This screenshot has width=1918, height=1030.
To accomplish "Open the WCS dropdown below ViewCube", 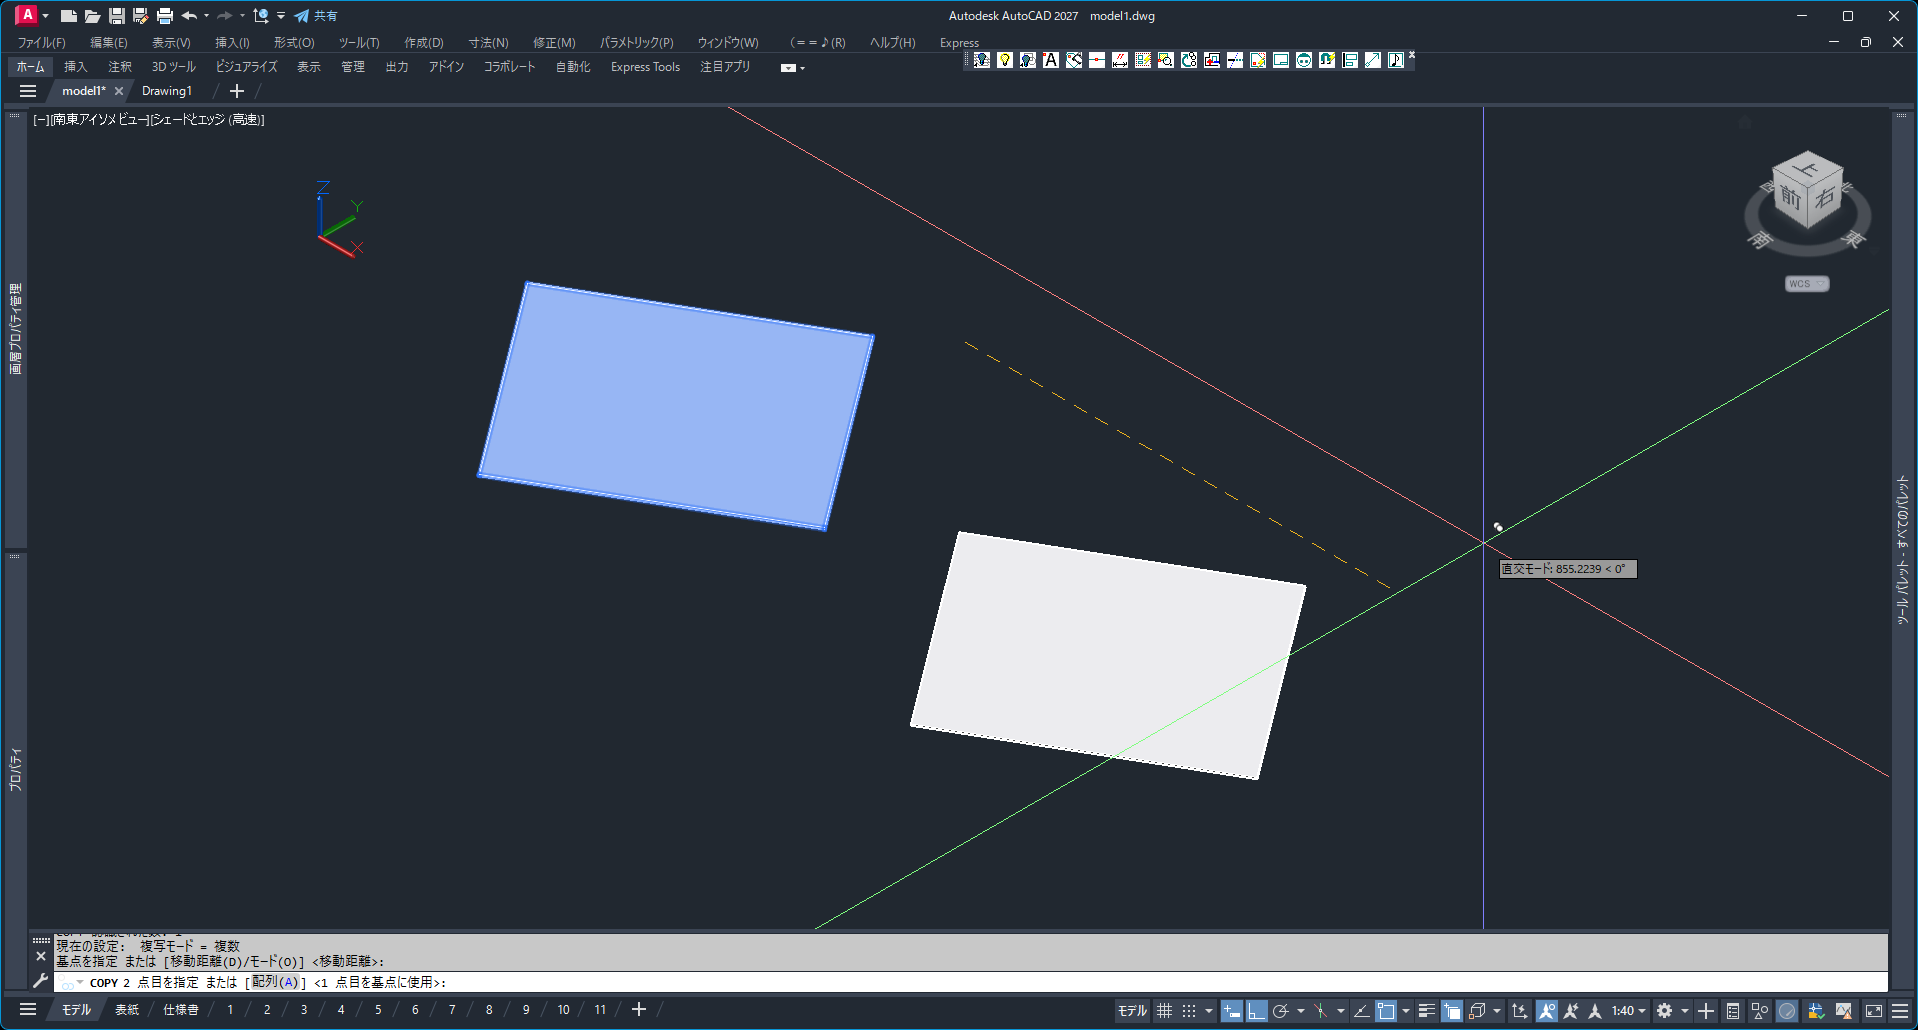I will pyautogui.click(x=1806, y=284).
